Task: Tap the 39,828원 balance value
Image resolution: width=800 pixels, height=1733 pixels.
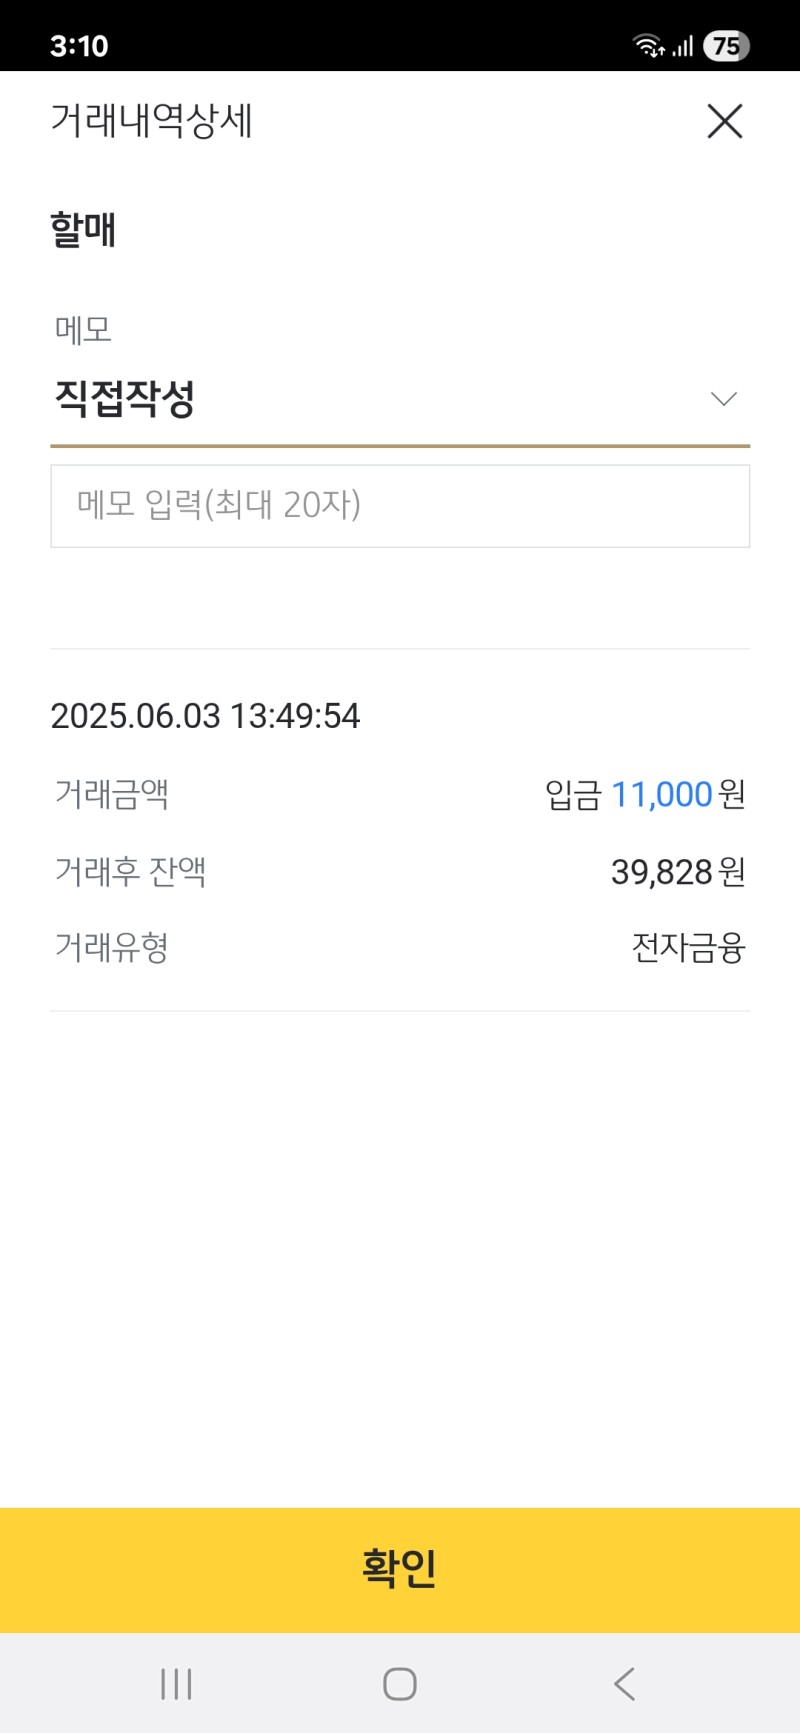Action: point(678,872)
